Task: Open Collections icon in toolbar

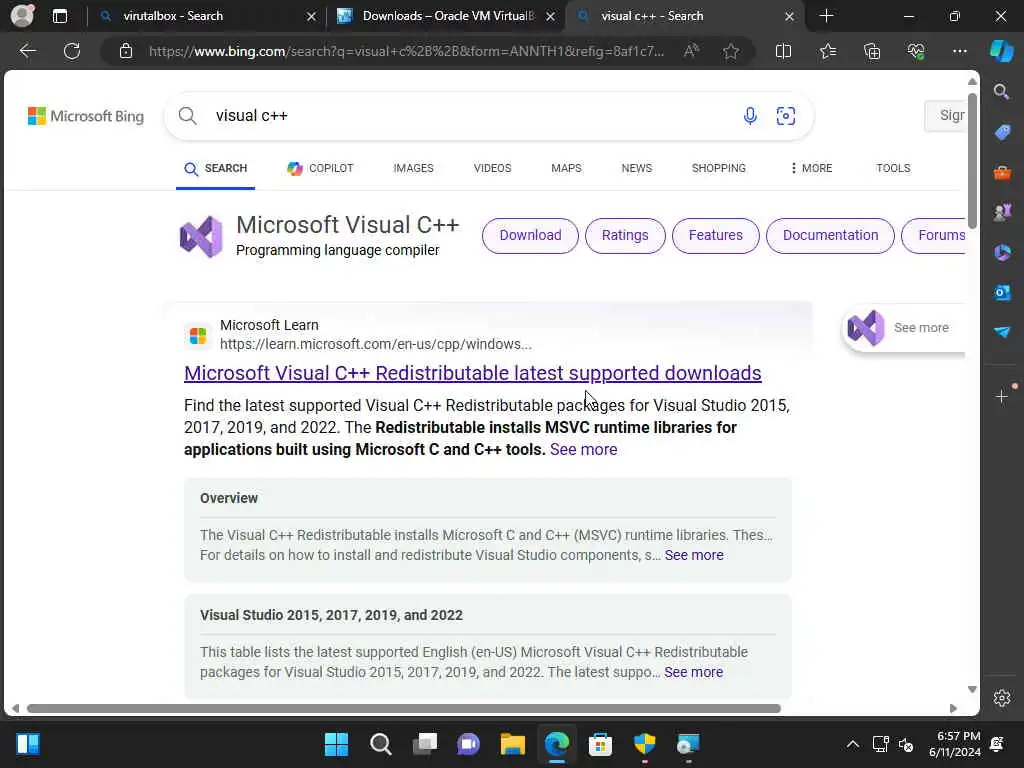Action: point(872,51)
